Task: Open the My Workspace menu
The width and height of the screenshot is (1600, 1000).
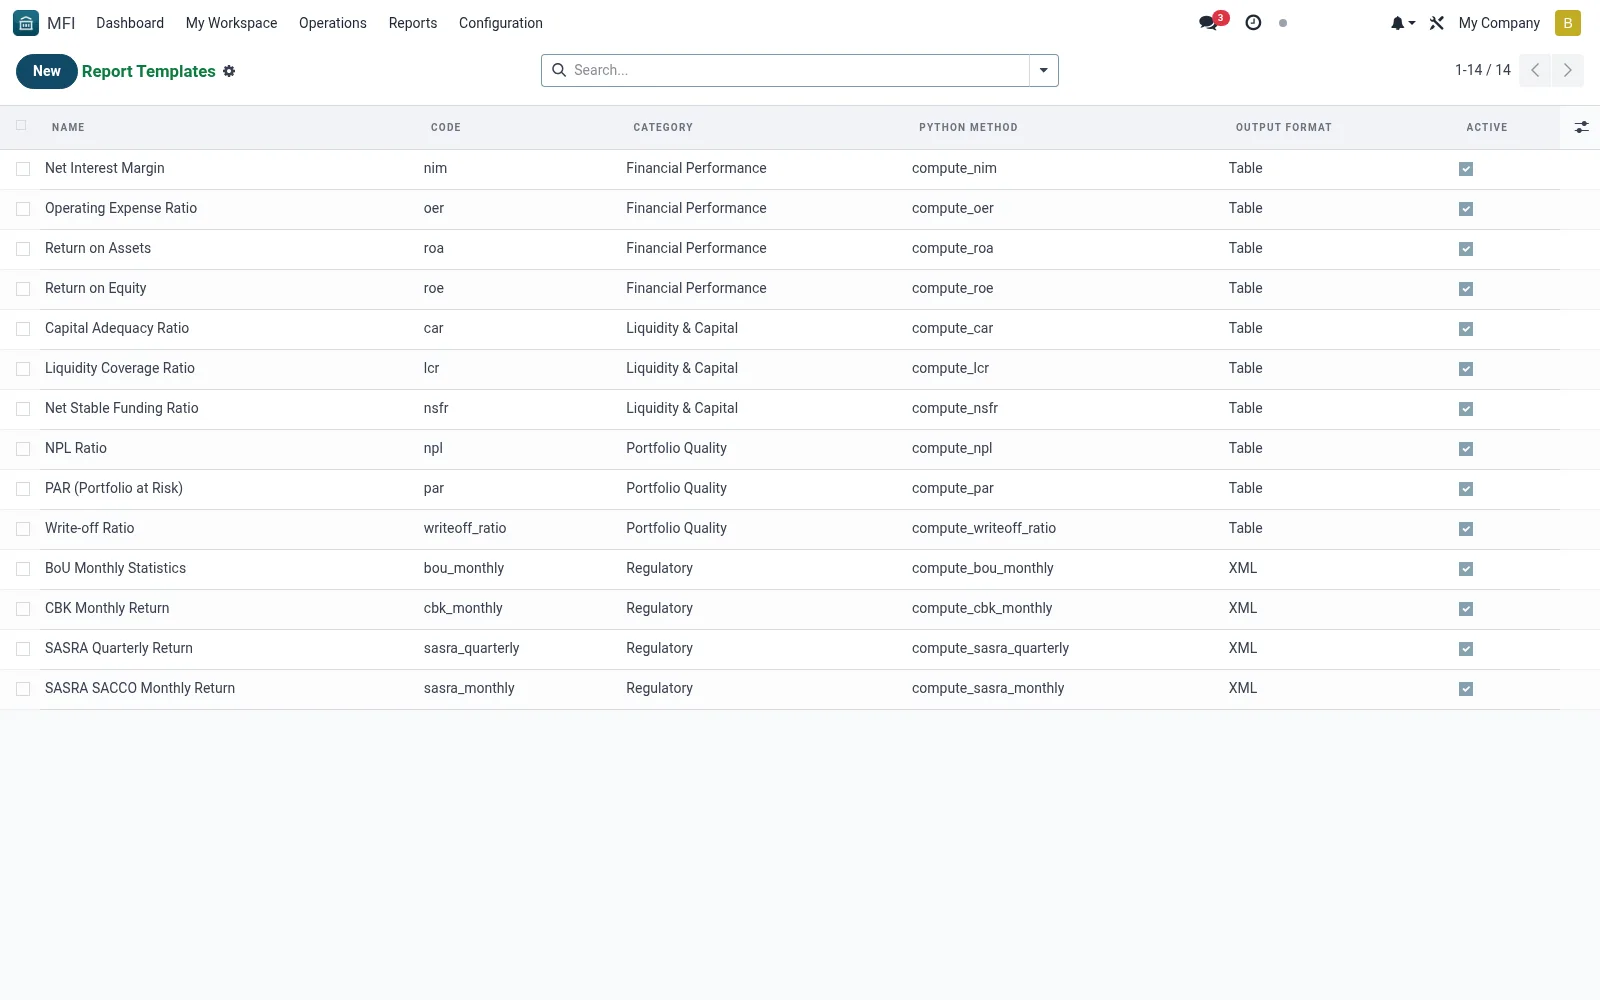Action: 231,23
